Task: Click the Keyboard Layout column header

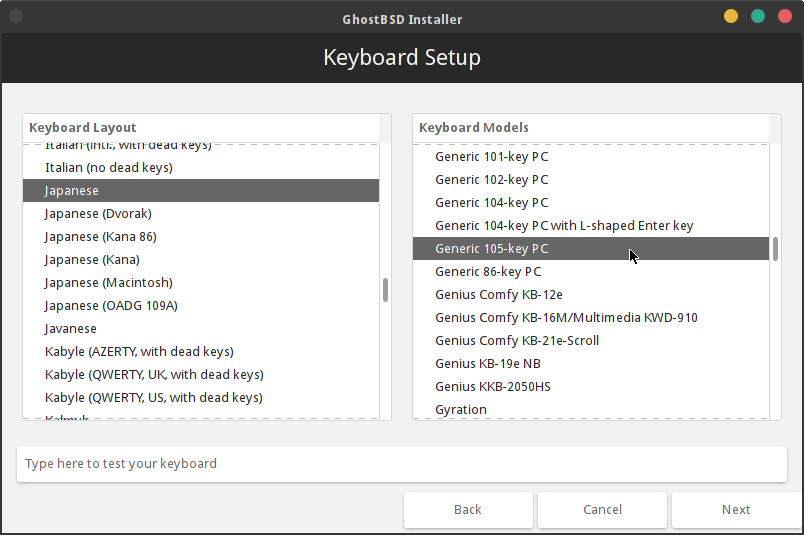Action: pyautogui.click(x=200, y=128)
